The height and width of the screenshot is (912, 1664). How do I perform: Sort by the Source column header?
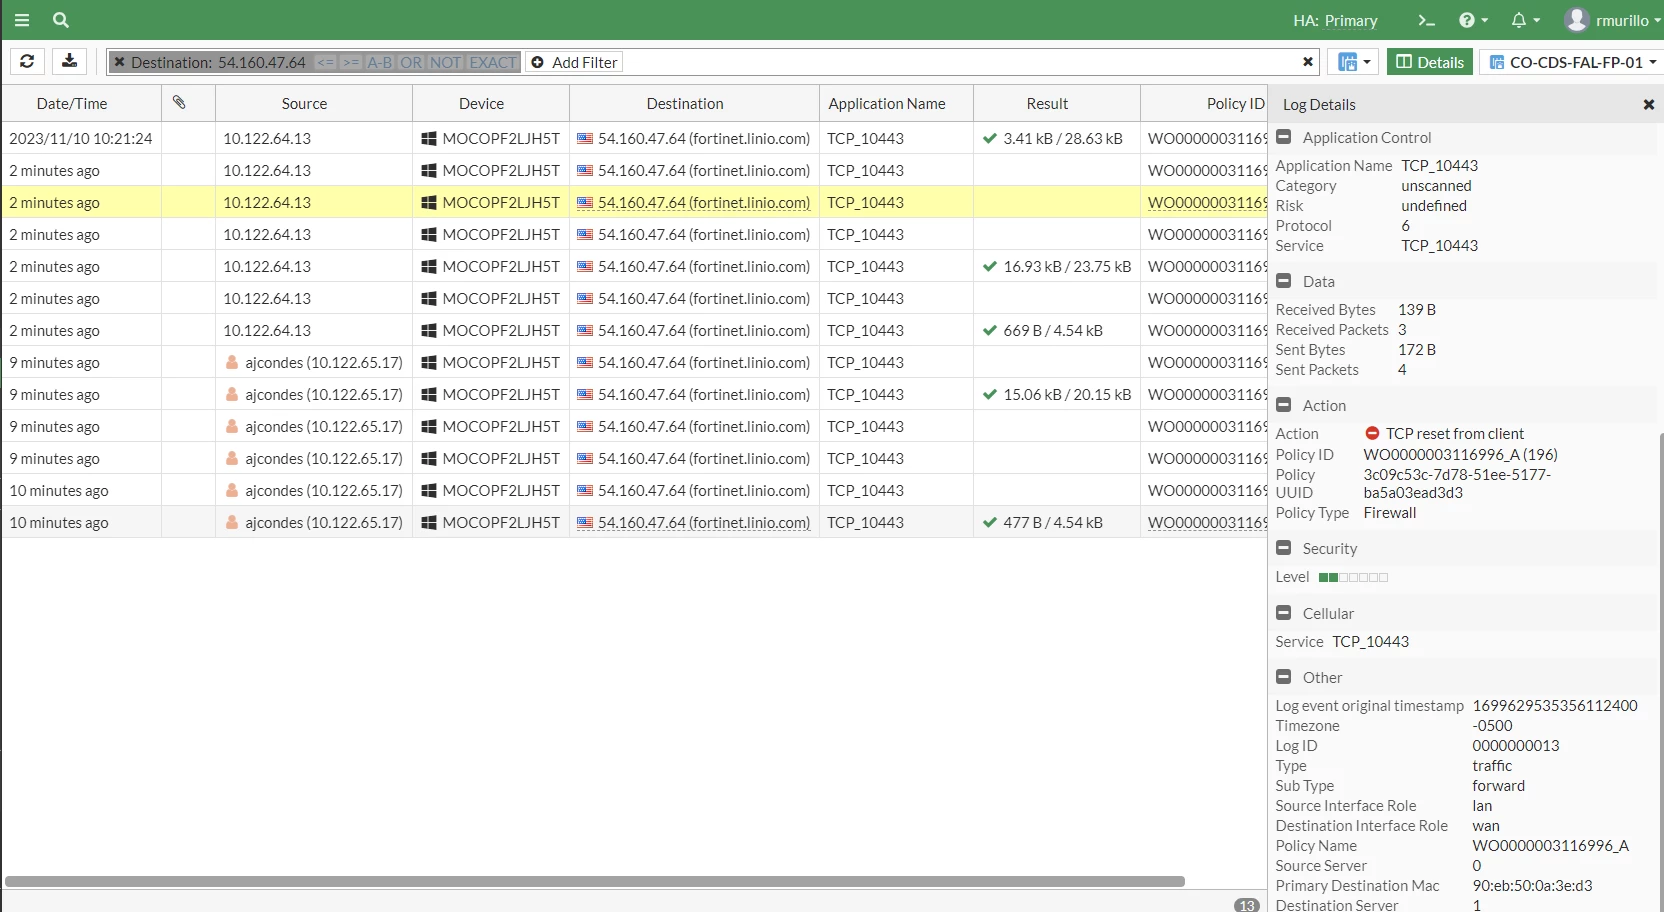tap(304, 103)
